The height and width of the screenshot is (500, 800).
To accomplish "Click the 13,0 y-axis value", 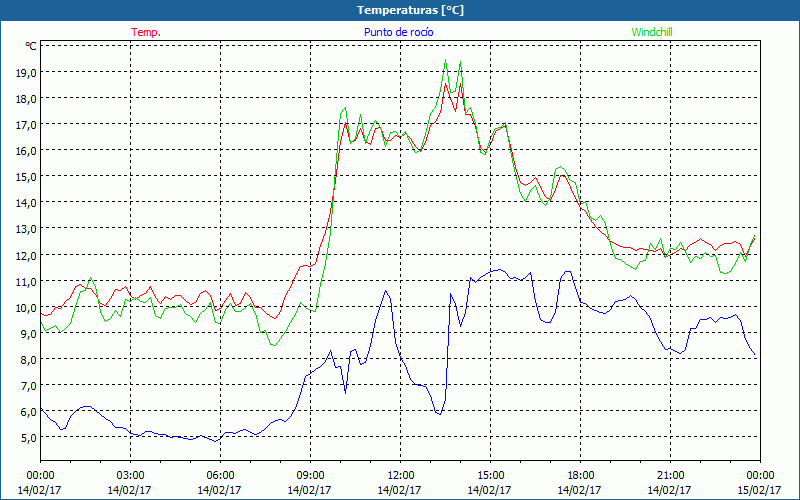I will 27,229.
